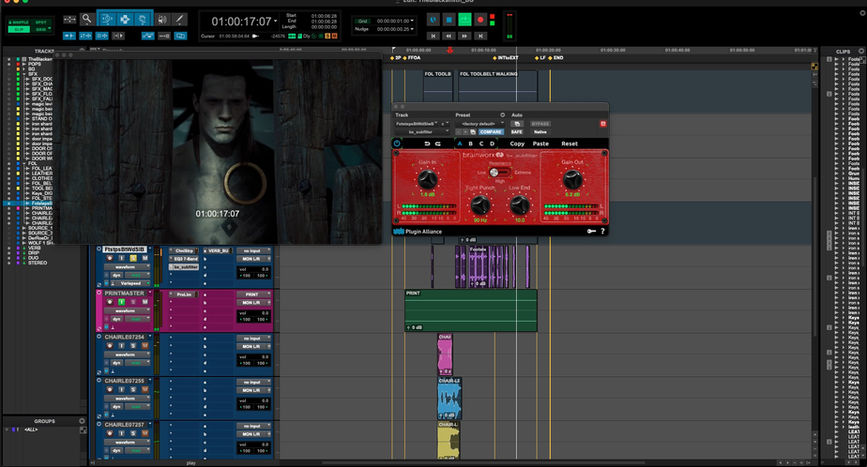The width and height of the screenshot is (867, 467).
Task: Open the plugin help question mark
Action: click(603, 231)
